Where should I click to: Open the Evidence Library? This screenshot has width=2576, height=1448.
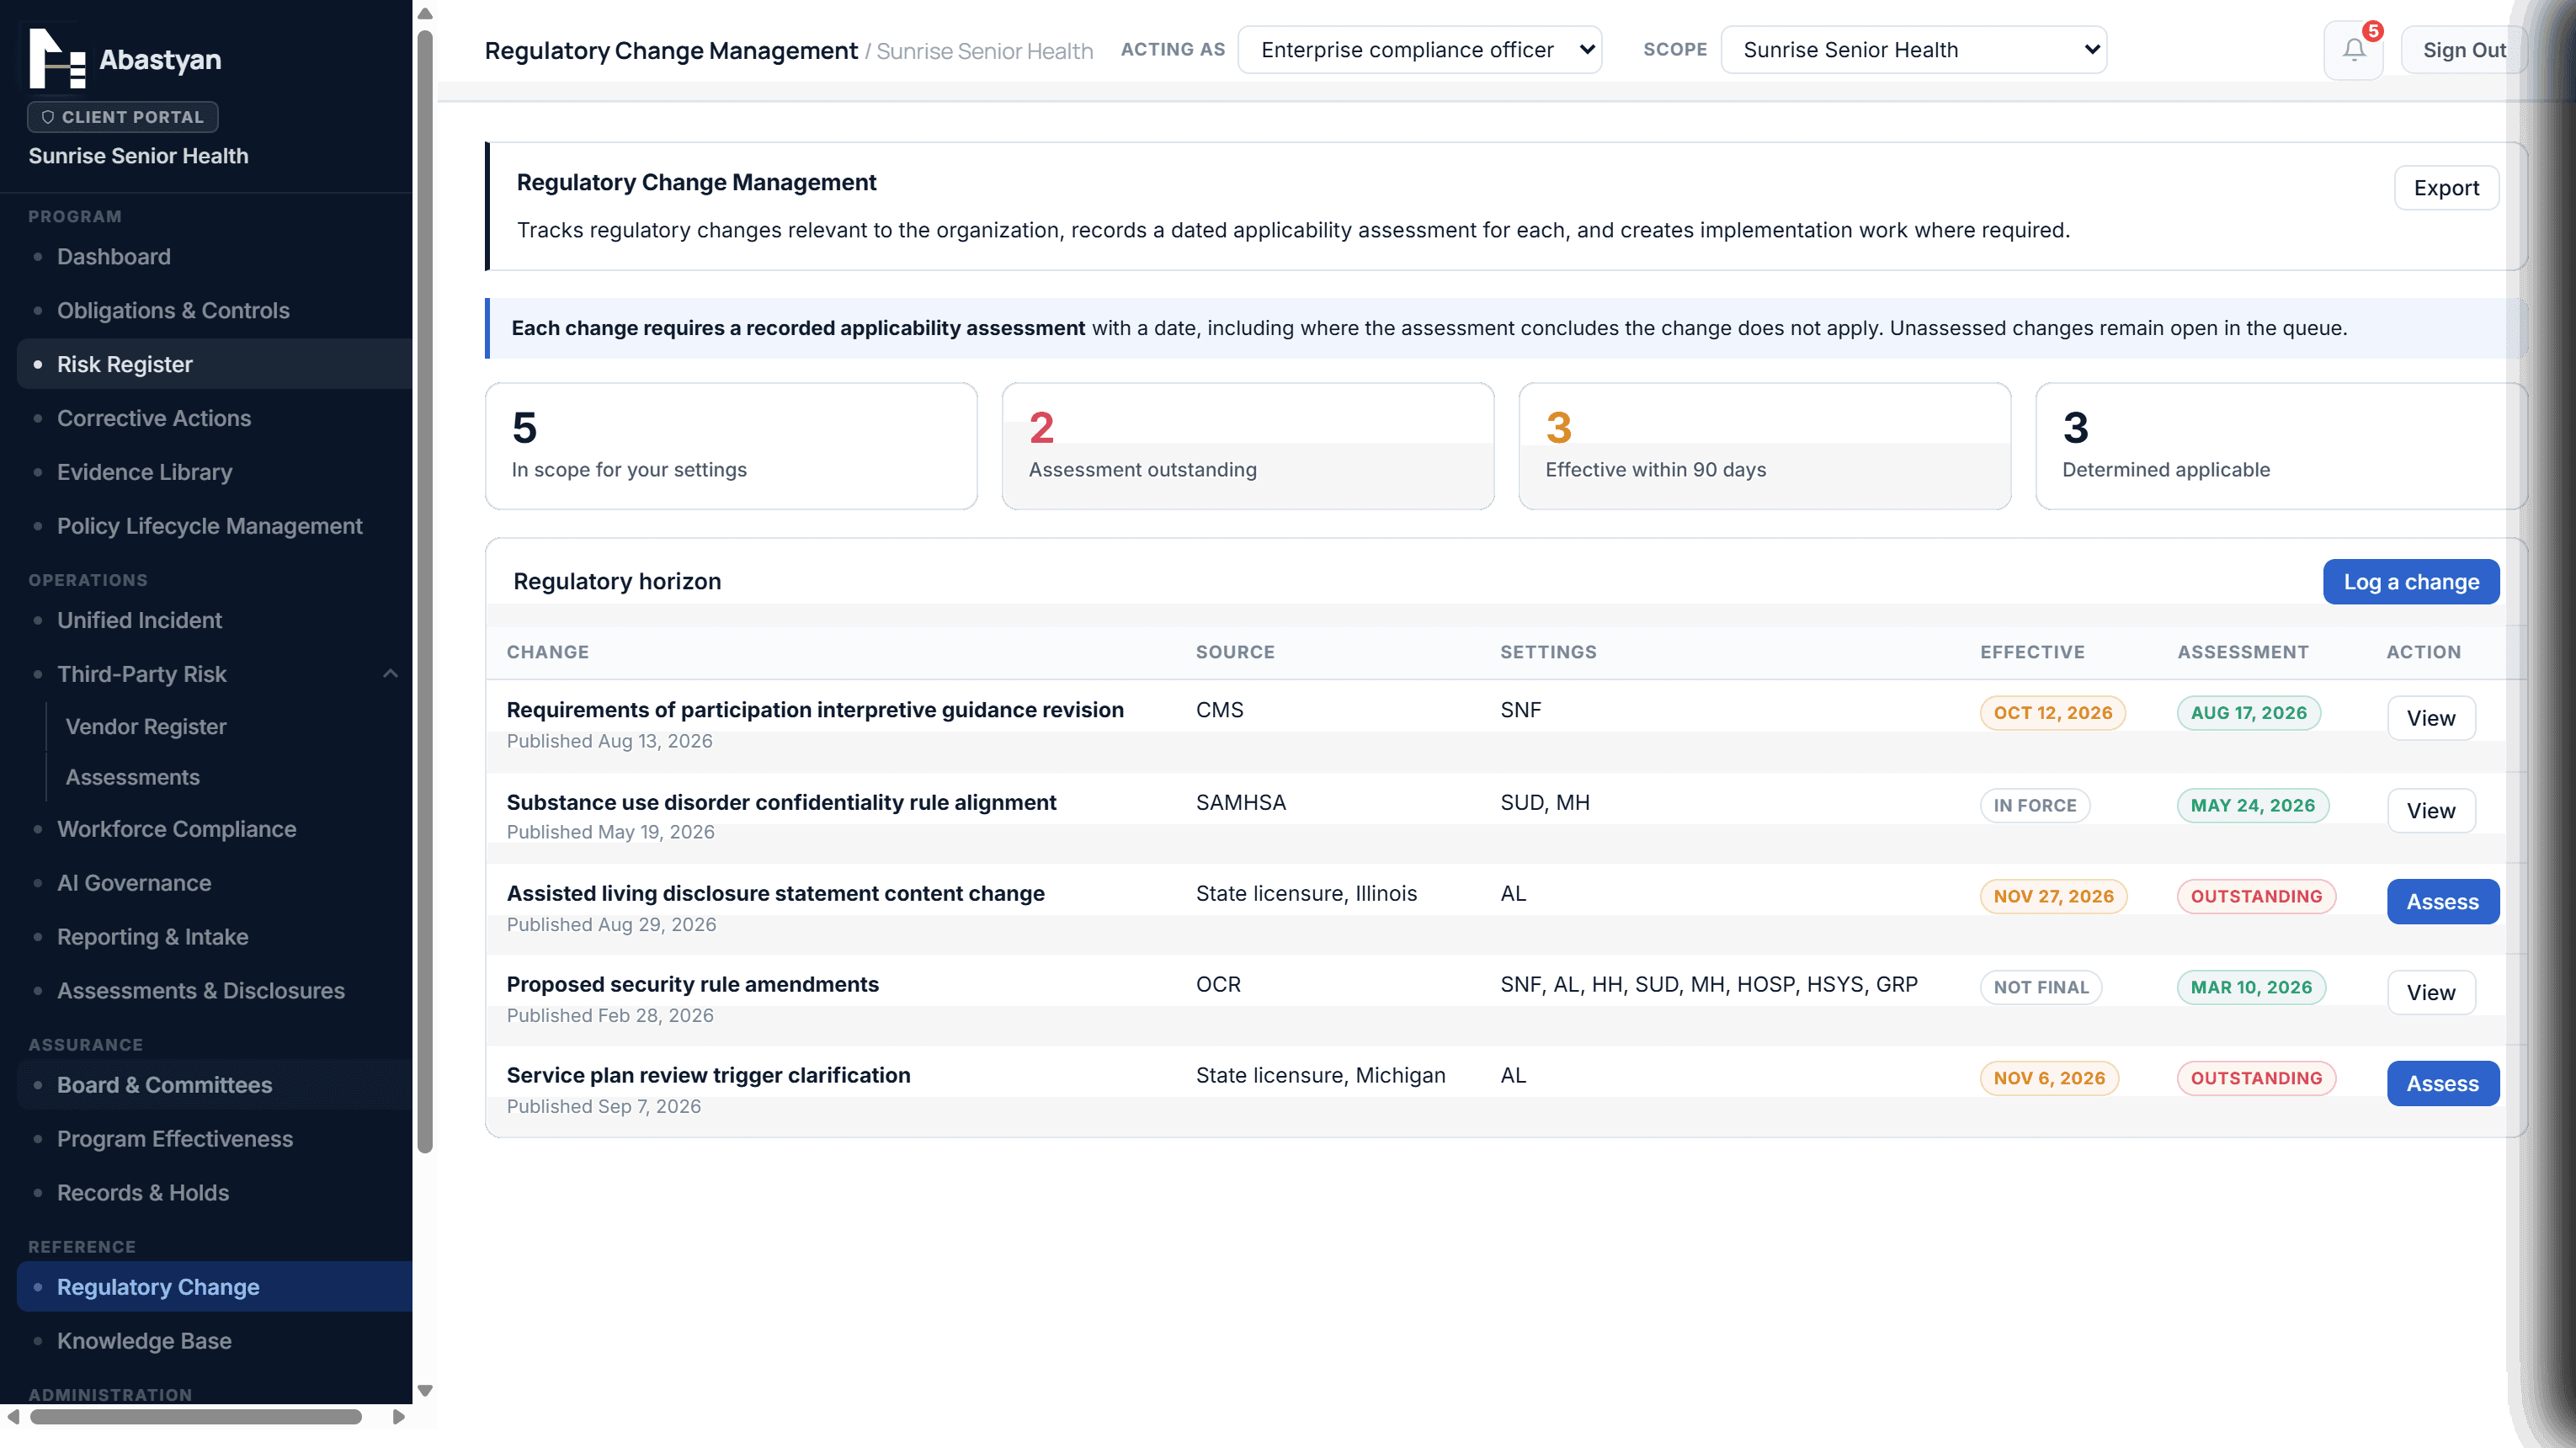[214, 472]
